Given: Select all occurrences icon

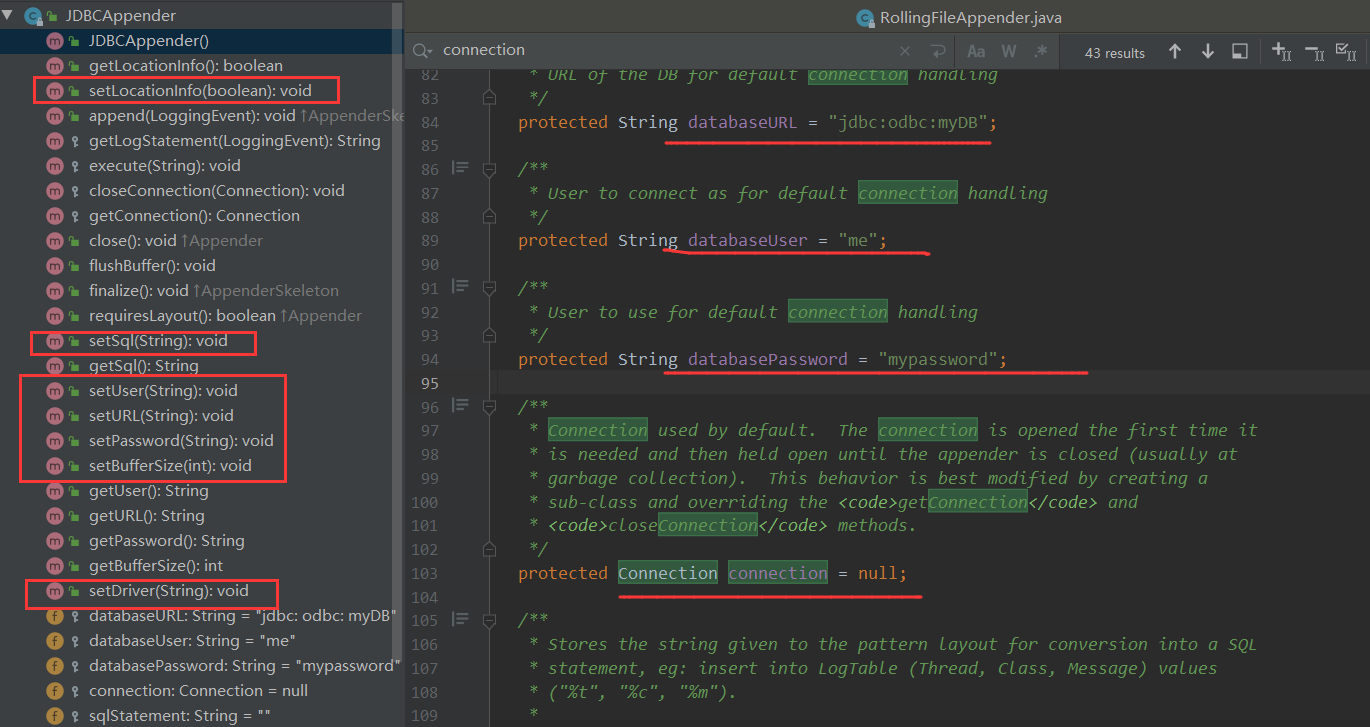Looking at the screenshot, I should [1347, 51].
